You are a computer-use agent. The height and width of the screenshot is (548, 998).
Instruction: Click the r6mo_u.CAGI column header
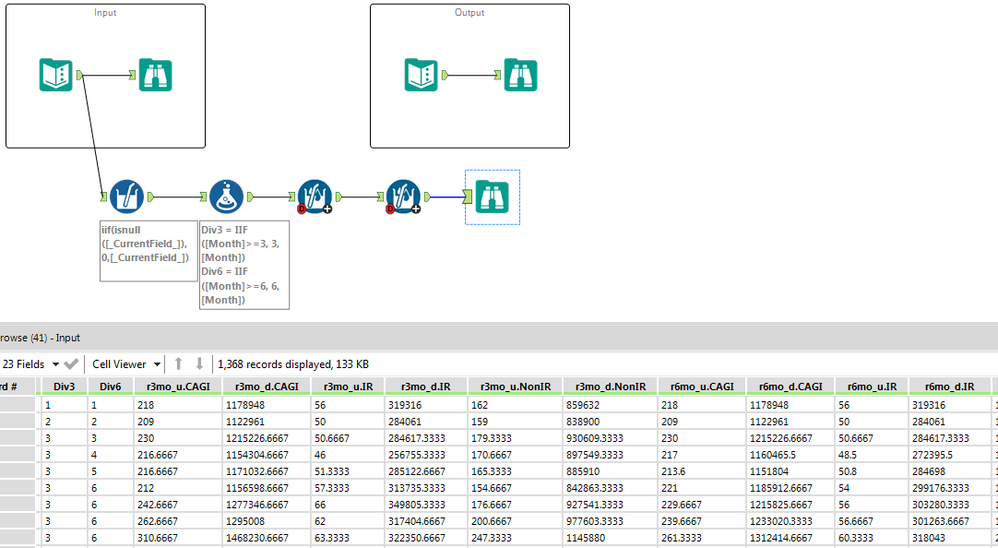[702, 386]
